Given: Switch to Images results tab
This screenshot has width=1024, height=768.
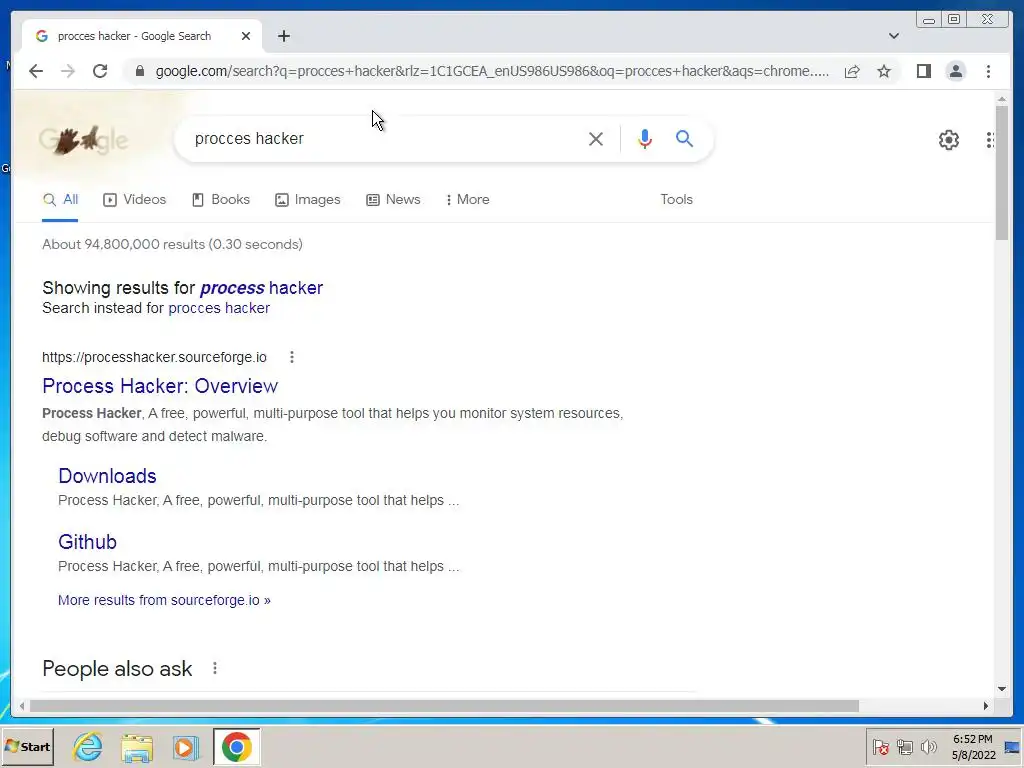Looking at the screenshot, I should [308, 200].
